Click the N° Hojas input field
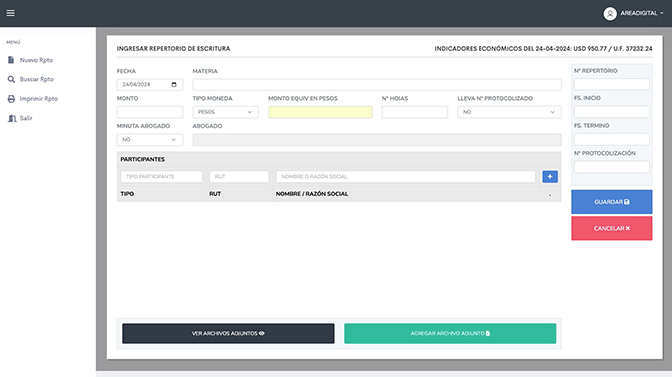672x377 pixels. click(x=414, y=112)
